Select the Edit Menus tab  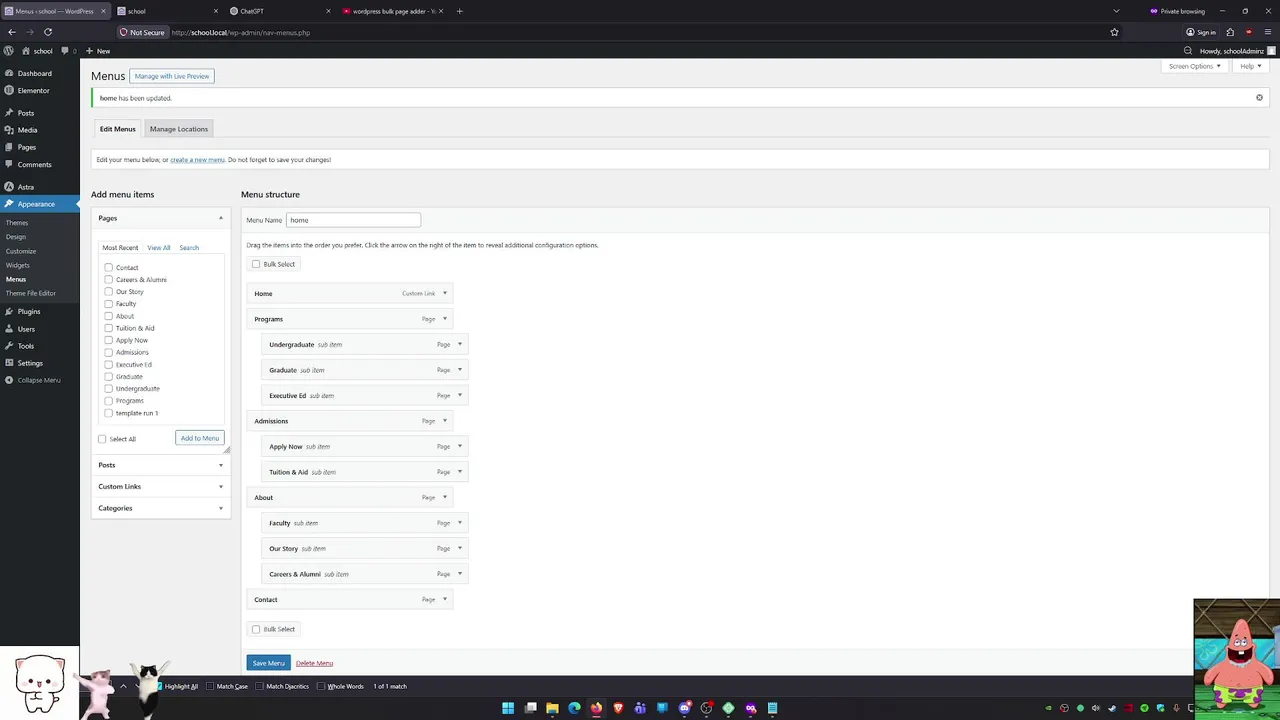pyautogui.click(x=117, y=129)
